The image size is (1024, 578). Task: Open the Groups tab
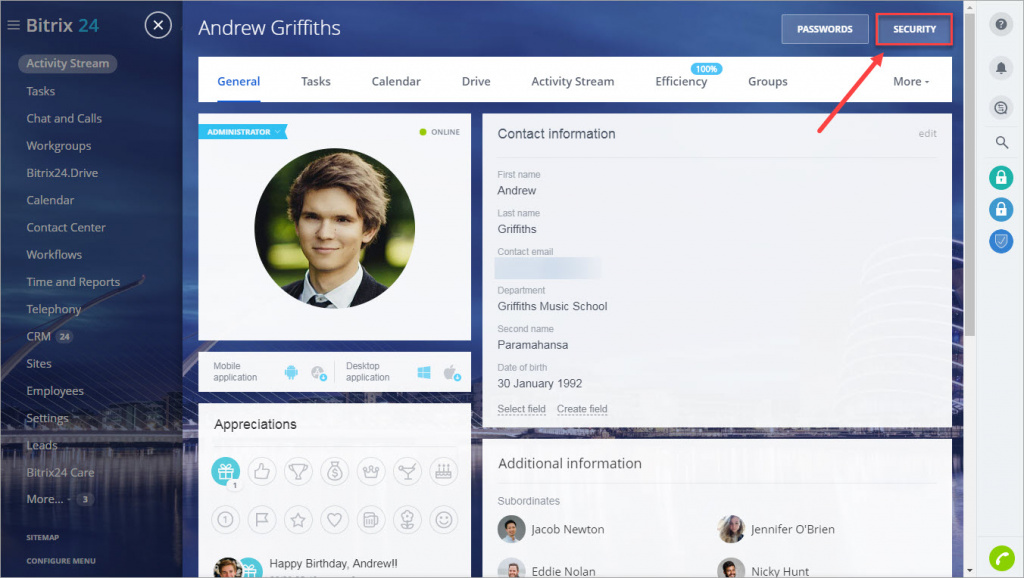[767, 82]
